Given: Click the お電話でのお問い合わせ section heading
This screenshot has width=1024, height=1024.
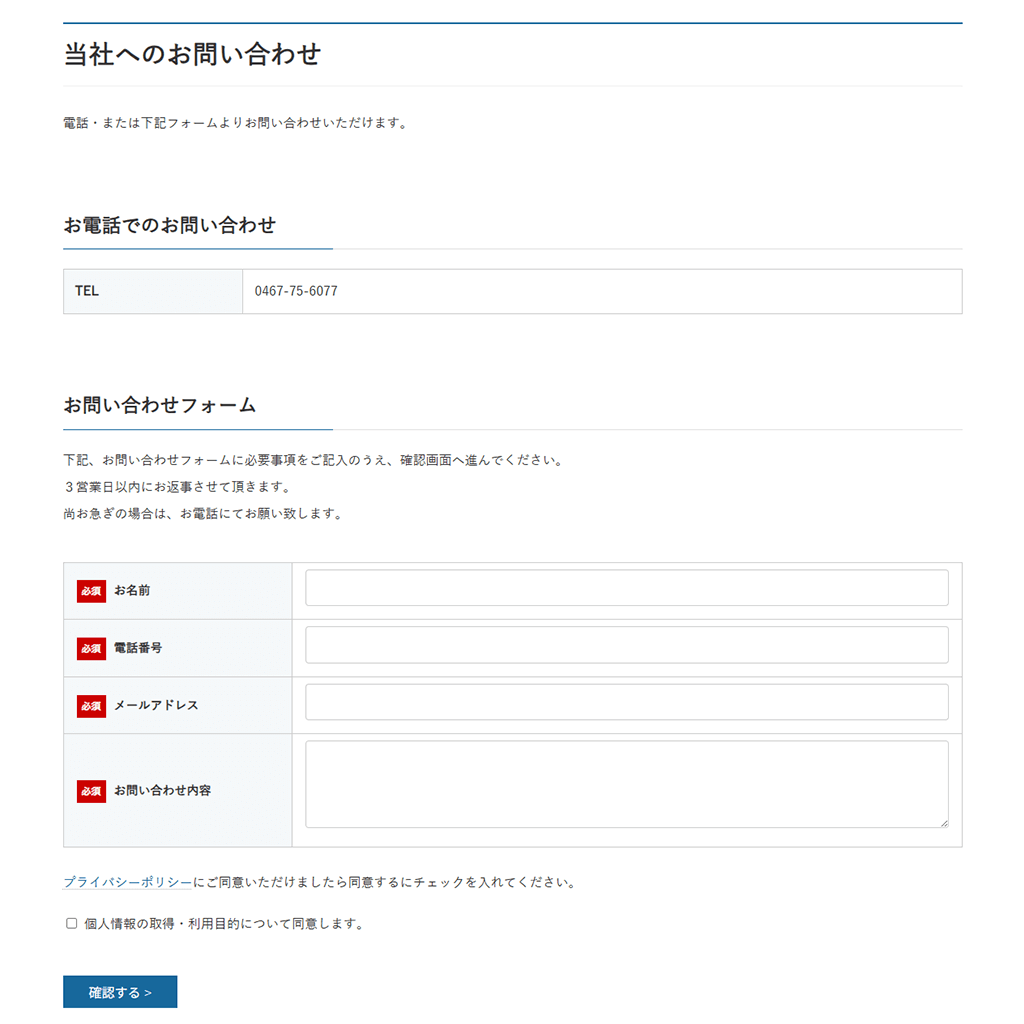Looking at the screenshot, I should point(170,225).
